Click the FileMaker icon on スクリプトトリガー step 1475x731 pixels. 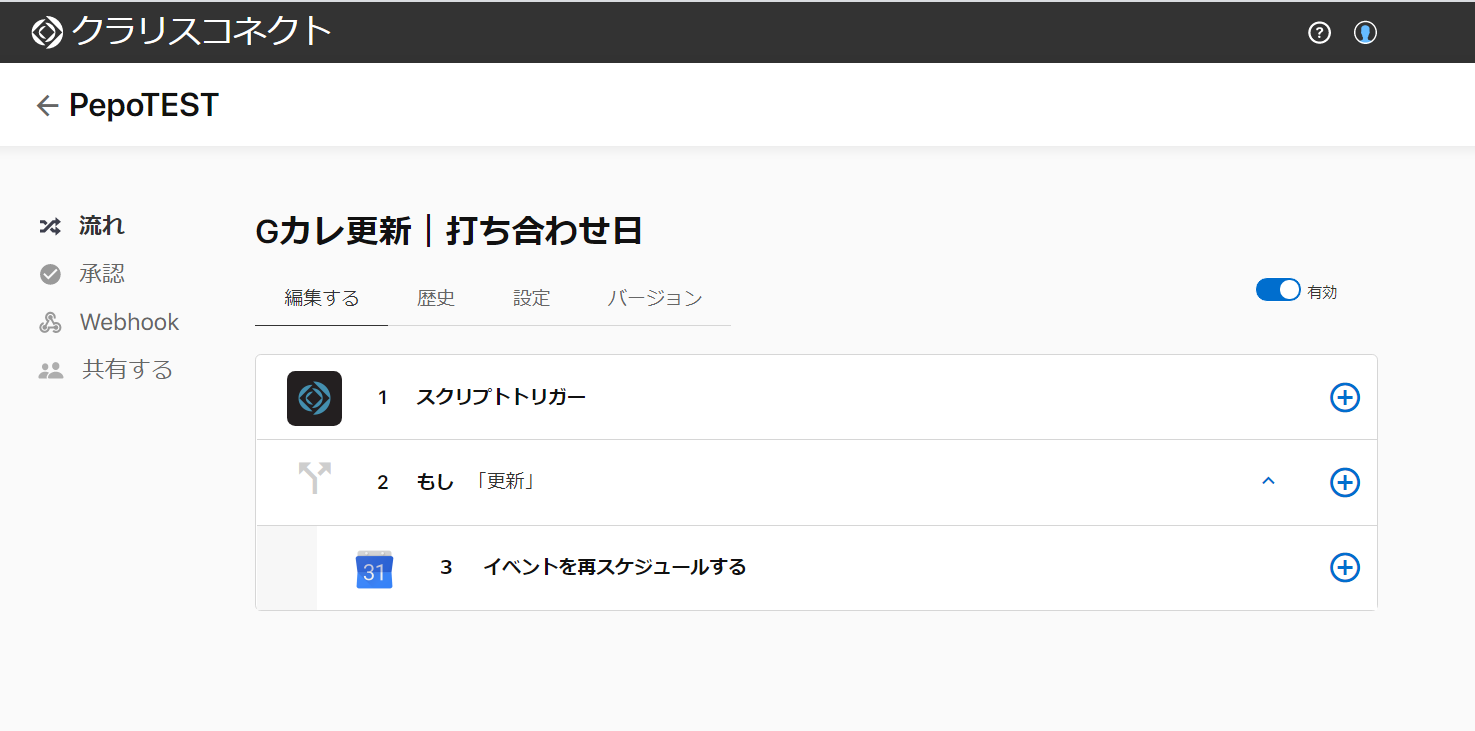click(314, 398)
